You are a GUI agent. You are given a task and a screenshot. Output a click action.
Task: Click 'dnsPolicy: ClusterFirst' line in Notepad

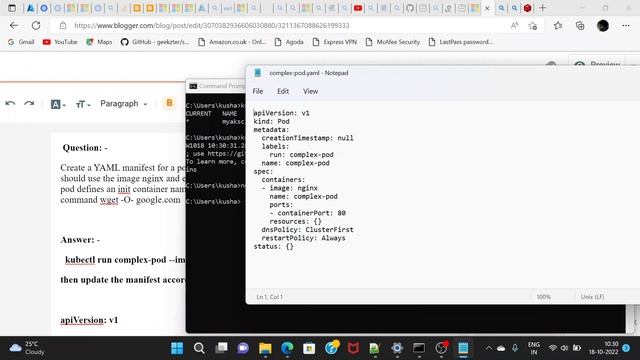[307, 230]
